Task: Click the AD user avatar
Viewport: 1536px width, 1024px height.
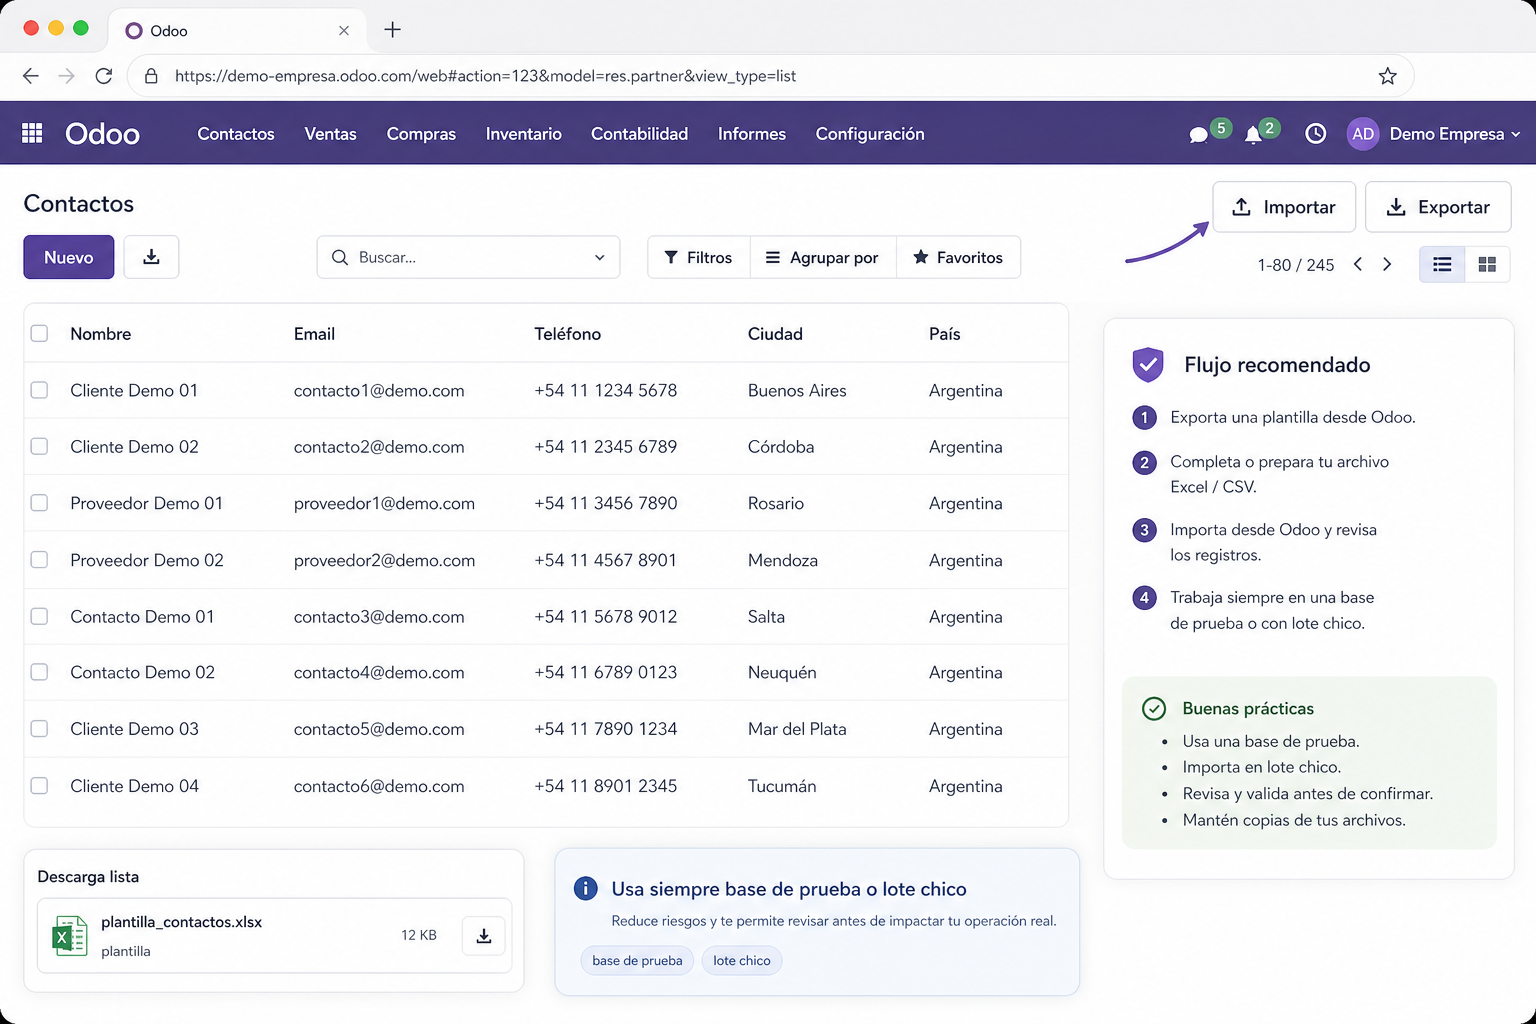Action: point(1363,134)
